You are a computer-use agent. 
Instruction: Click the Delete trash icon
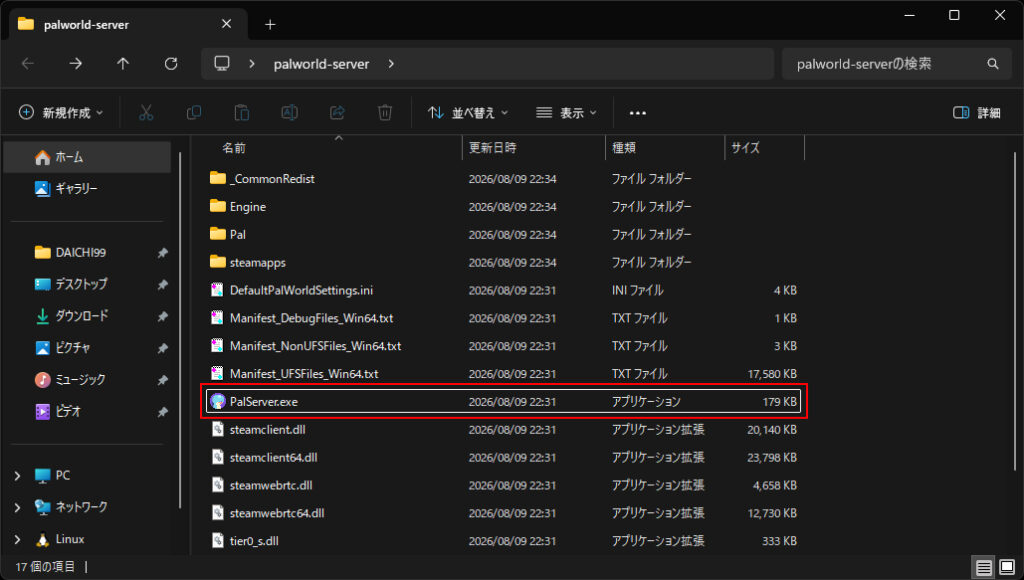[x=385, y=113]
